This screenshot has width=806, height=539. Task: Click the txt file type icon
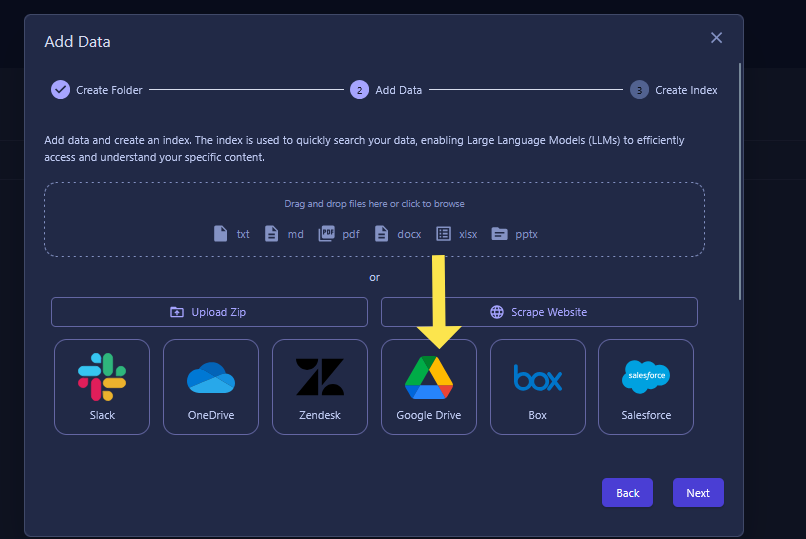tap(221, 234)
